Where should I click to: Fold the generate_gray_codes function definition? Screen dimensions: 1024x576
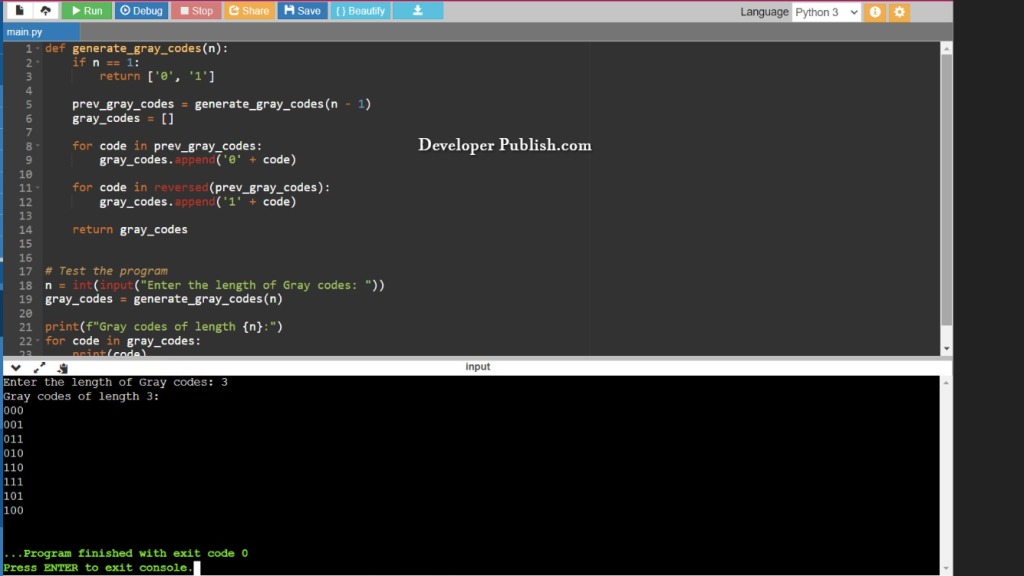36,47
